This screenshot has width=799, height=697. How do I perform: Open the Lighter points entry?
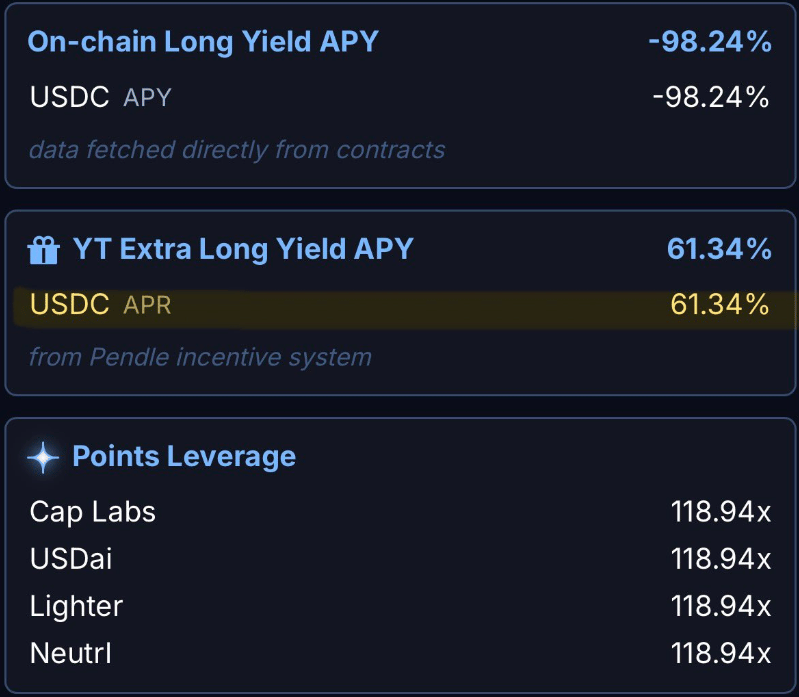pyautogui.click(x=77, y=606)
